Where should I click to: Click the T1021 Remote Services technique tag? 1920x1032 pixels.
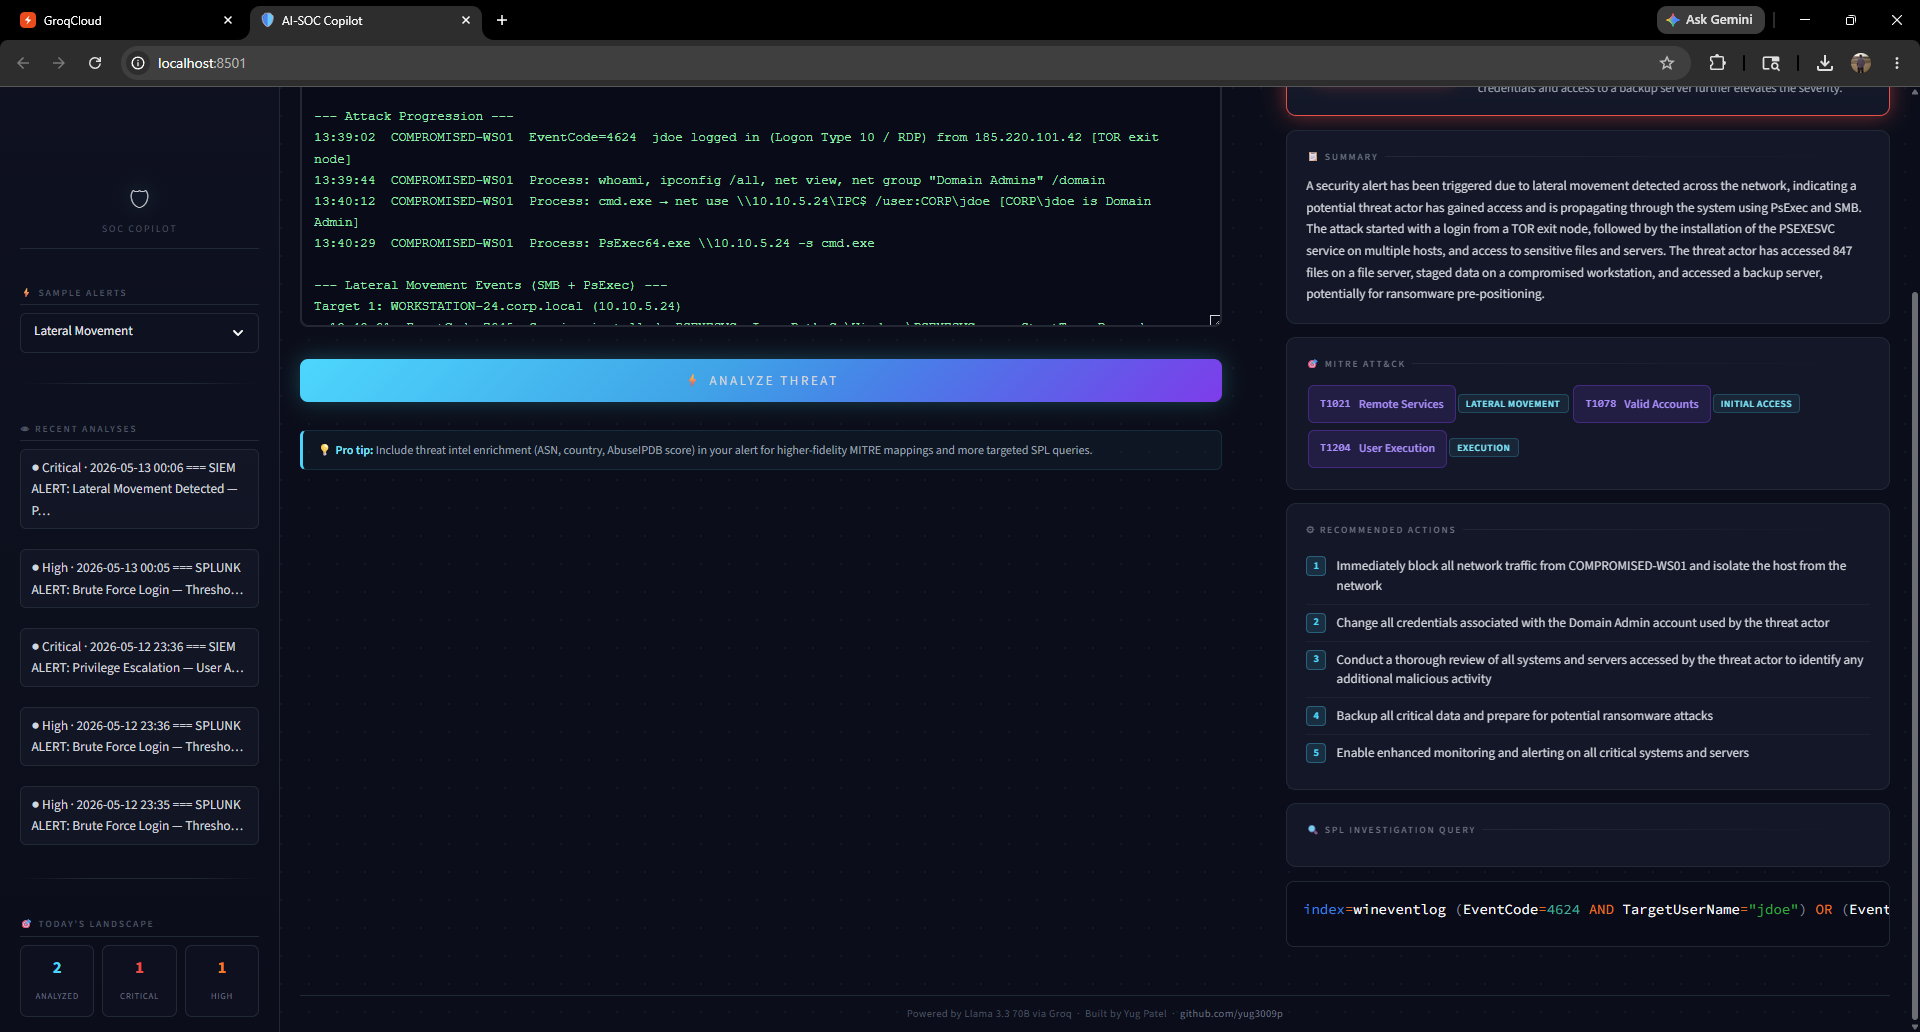point(1381,404)
